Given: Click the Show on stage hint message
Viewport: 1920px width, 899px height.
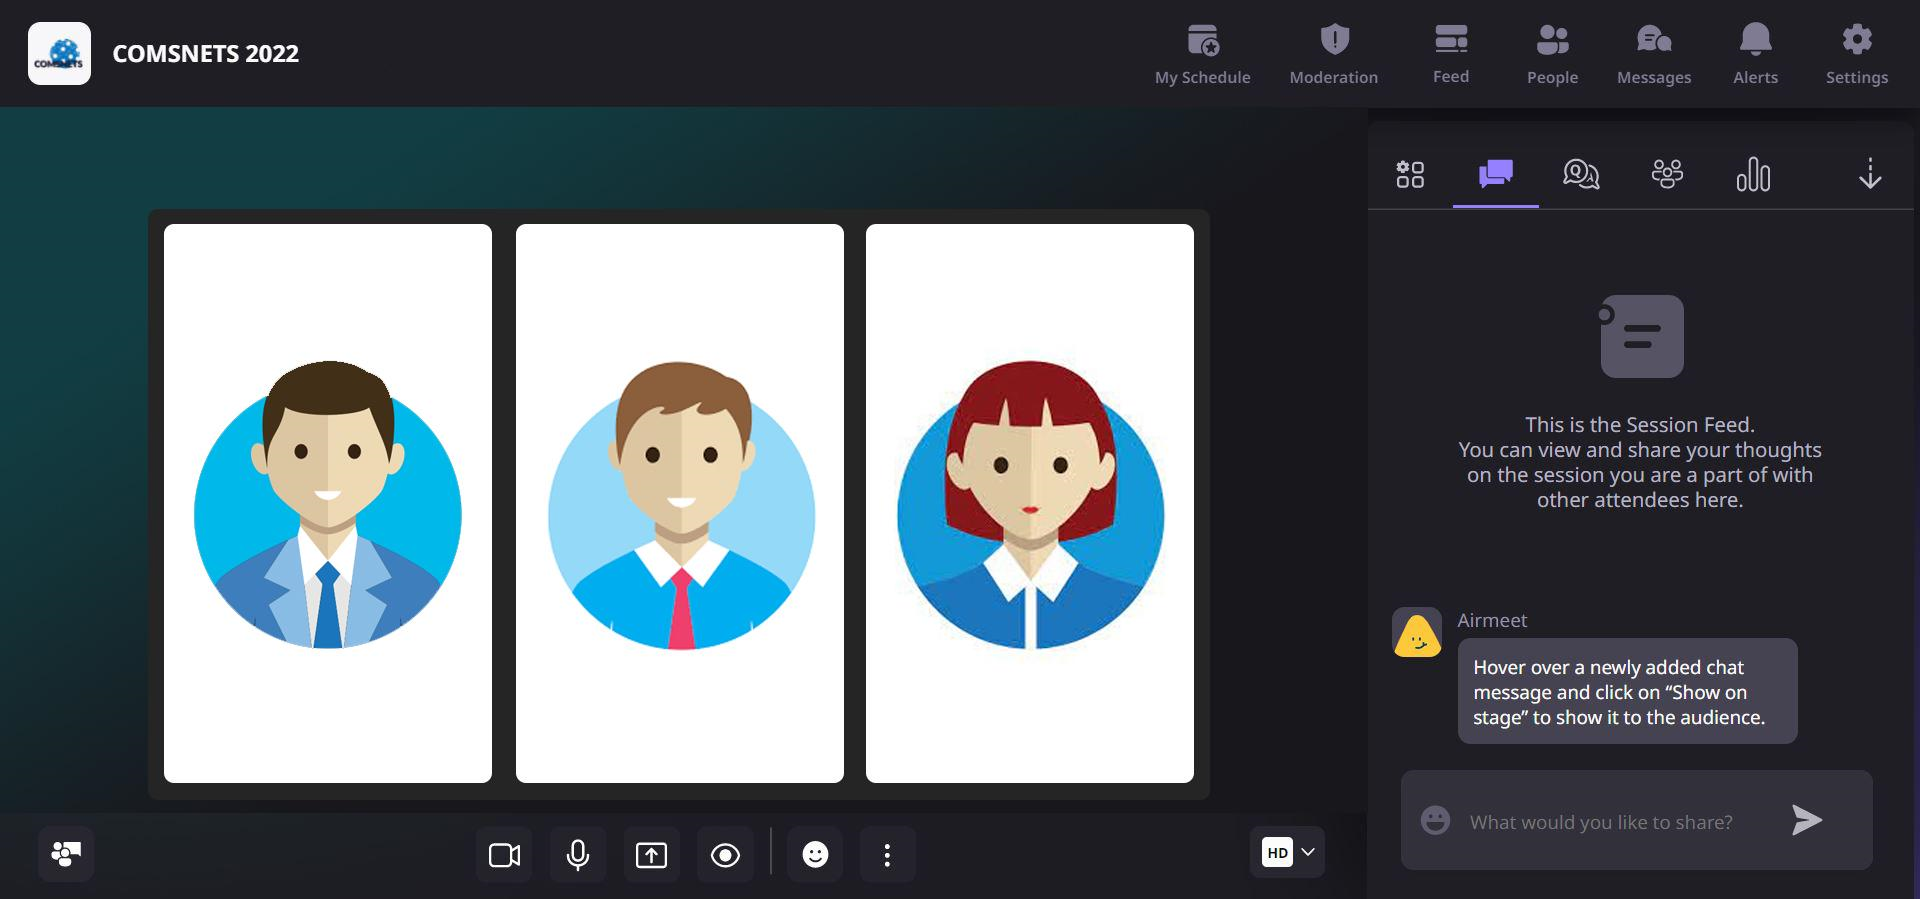Looking at the screenshot, I should [x=1627, y=691].
